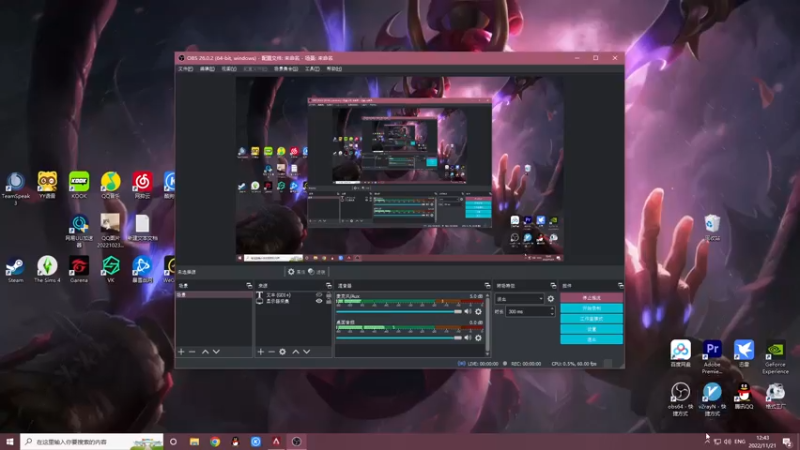The image size is (800, 450).
Task: Open v2rayN desktop shortcut
Action: tap(712, 399)
